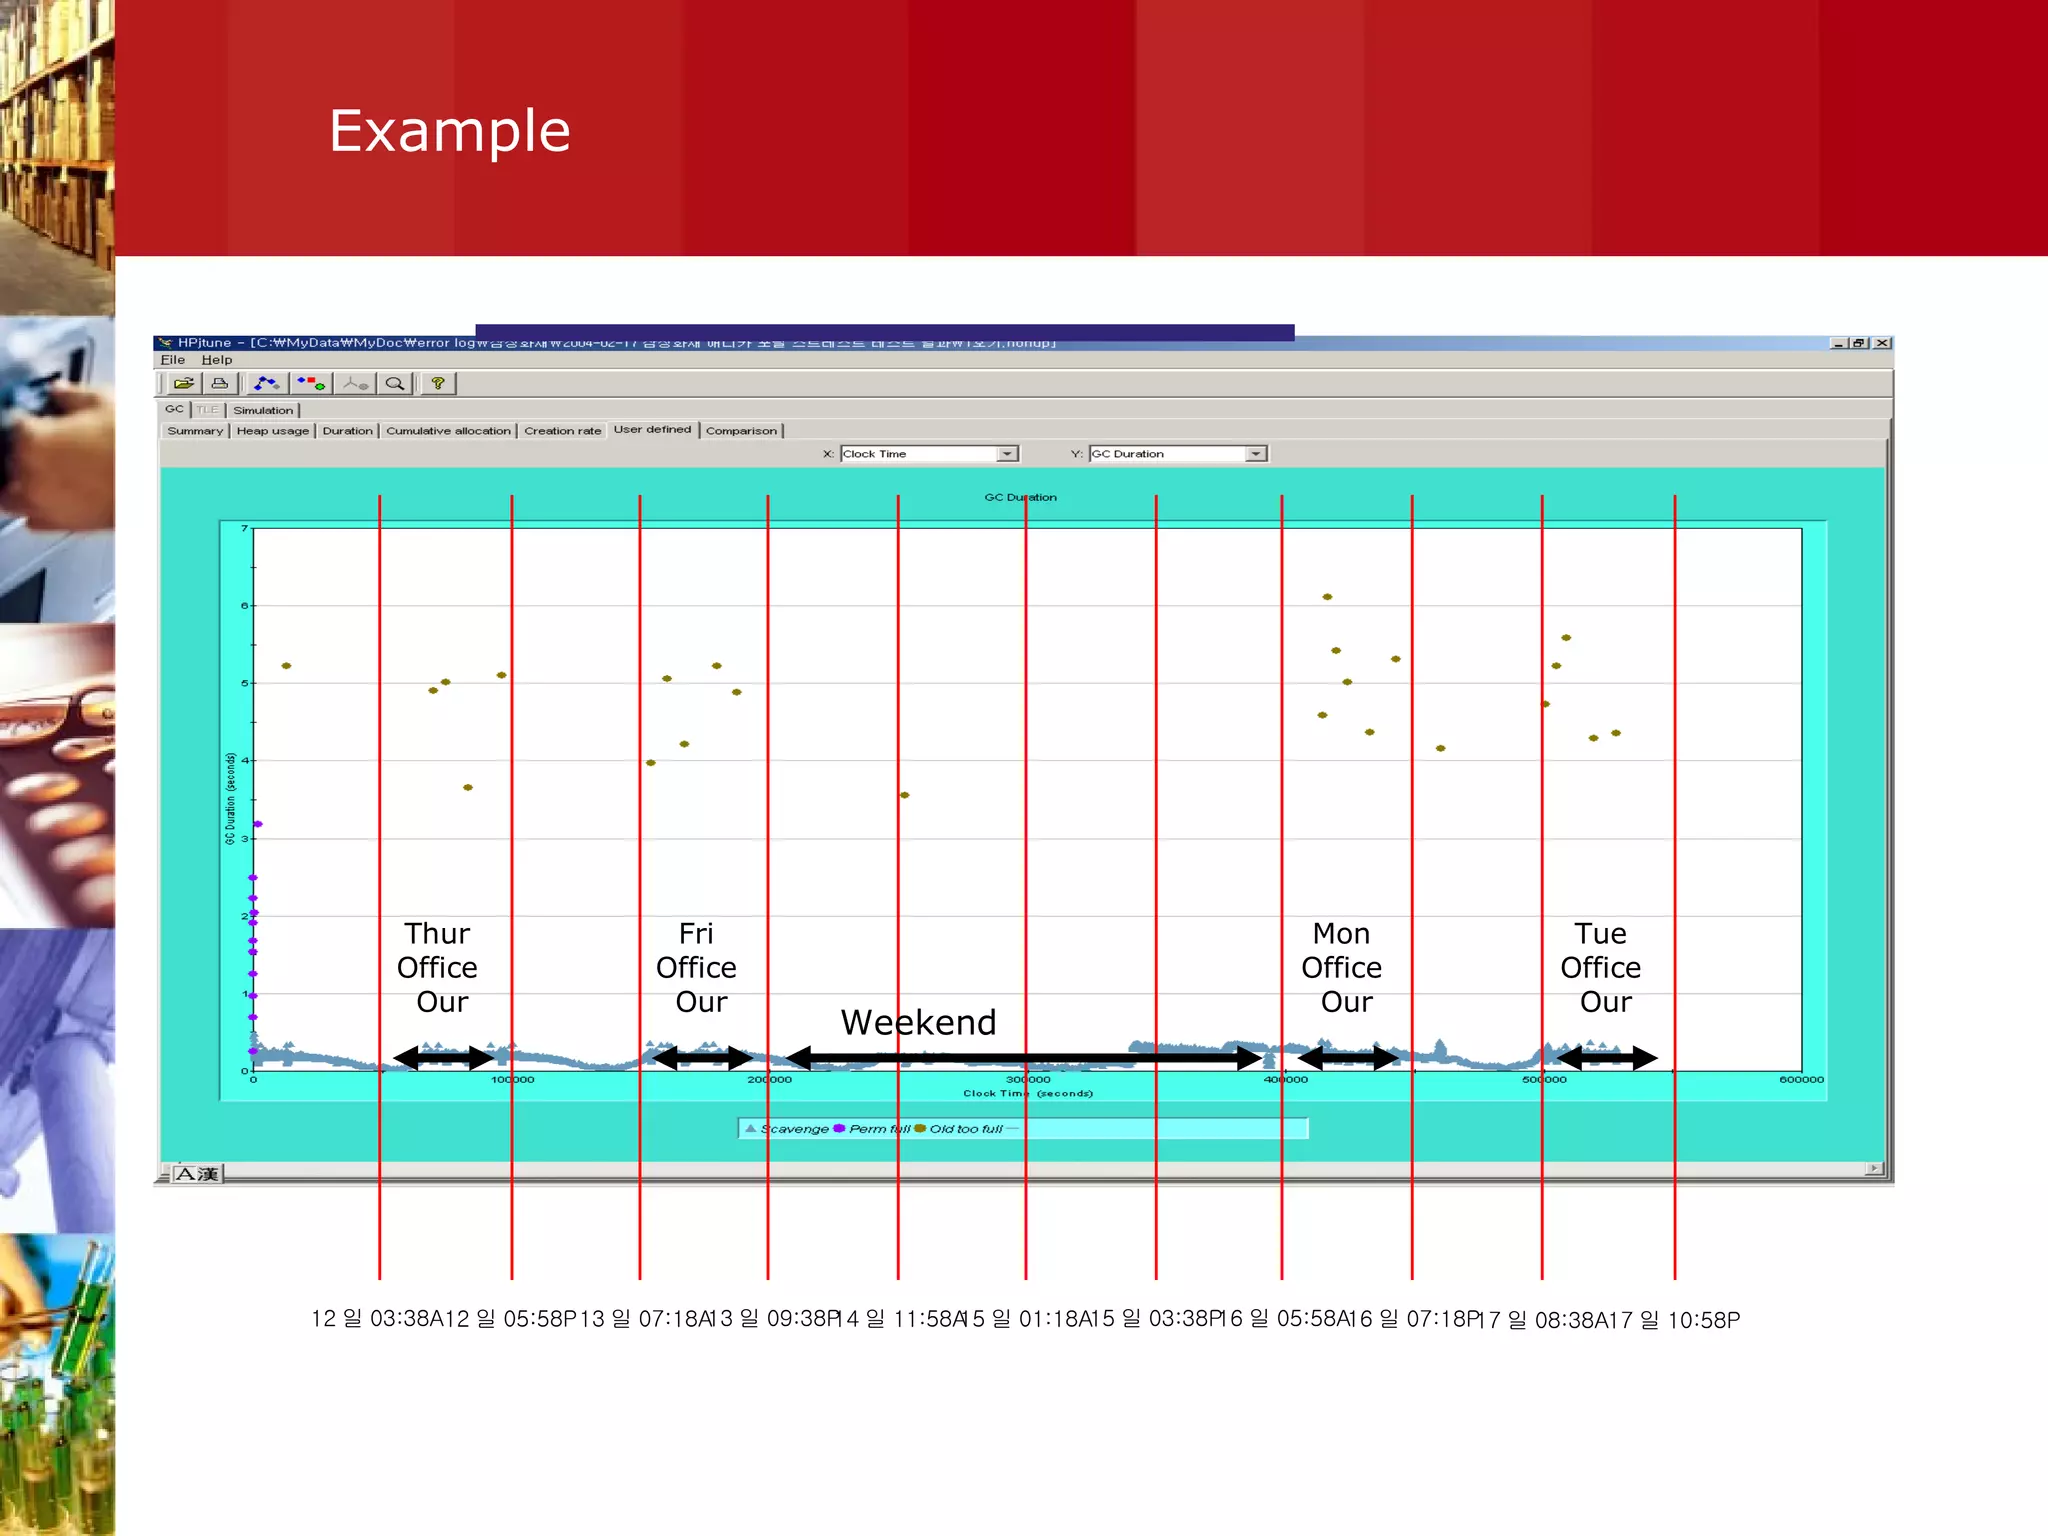
Task: Open the Help menu
Action: coord(216,360)
